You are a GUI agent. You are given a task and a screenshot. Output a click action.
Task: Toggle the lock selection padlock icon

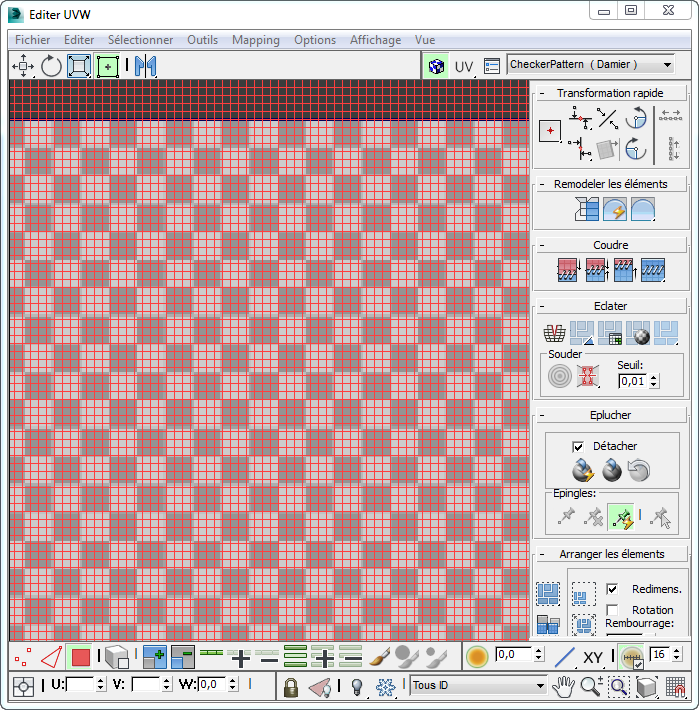pos(291,687)
